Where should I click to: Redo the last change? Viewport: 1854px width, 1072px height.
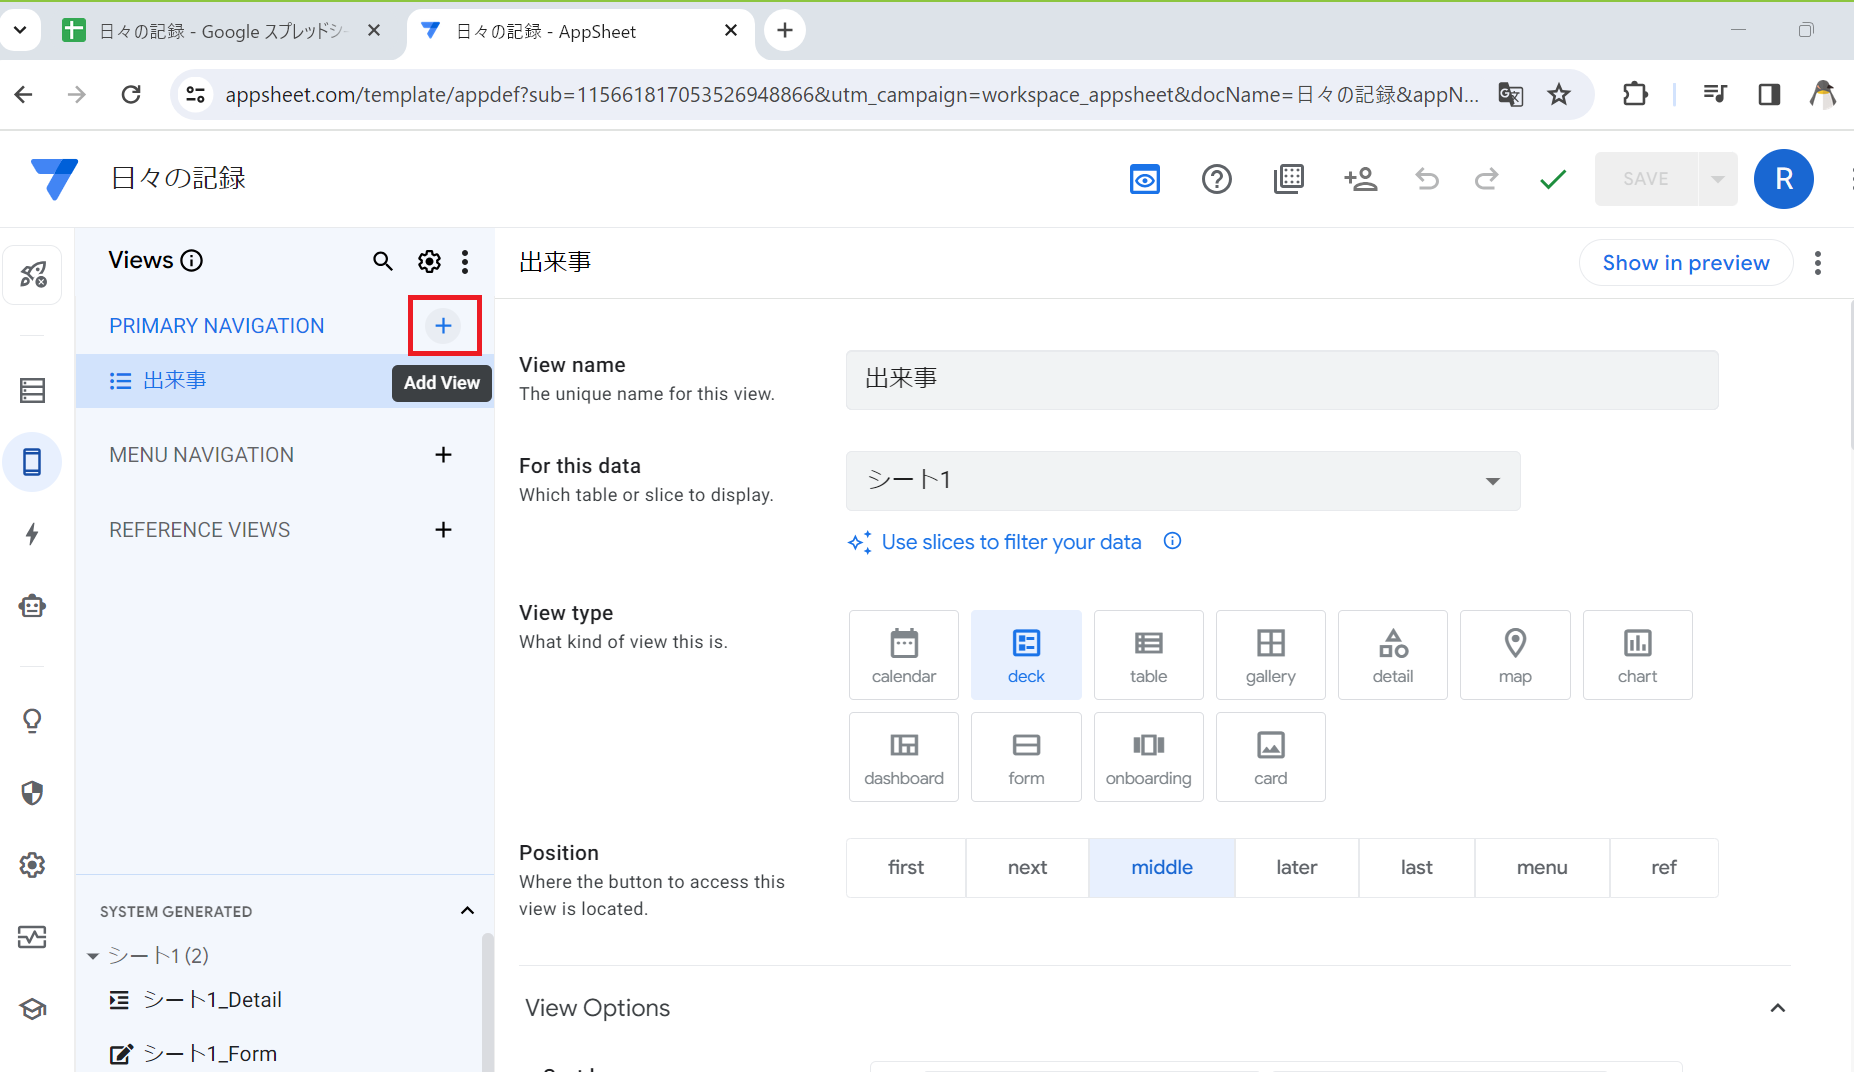1487,179
